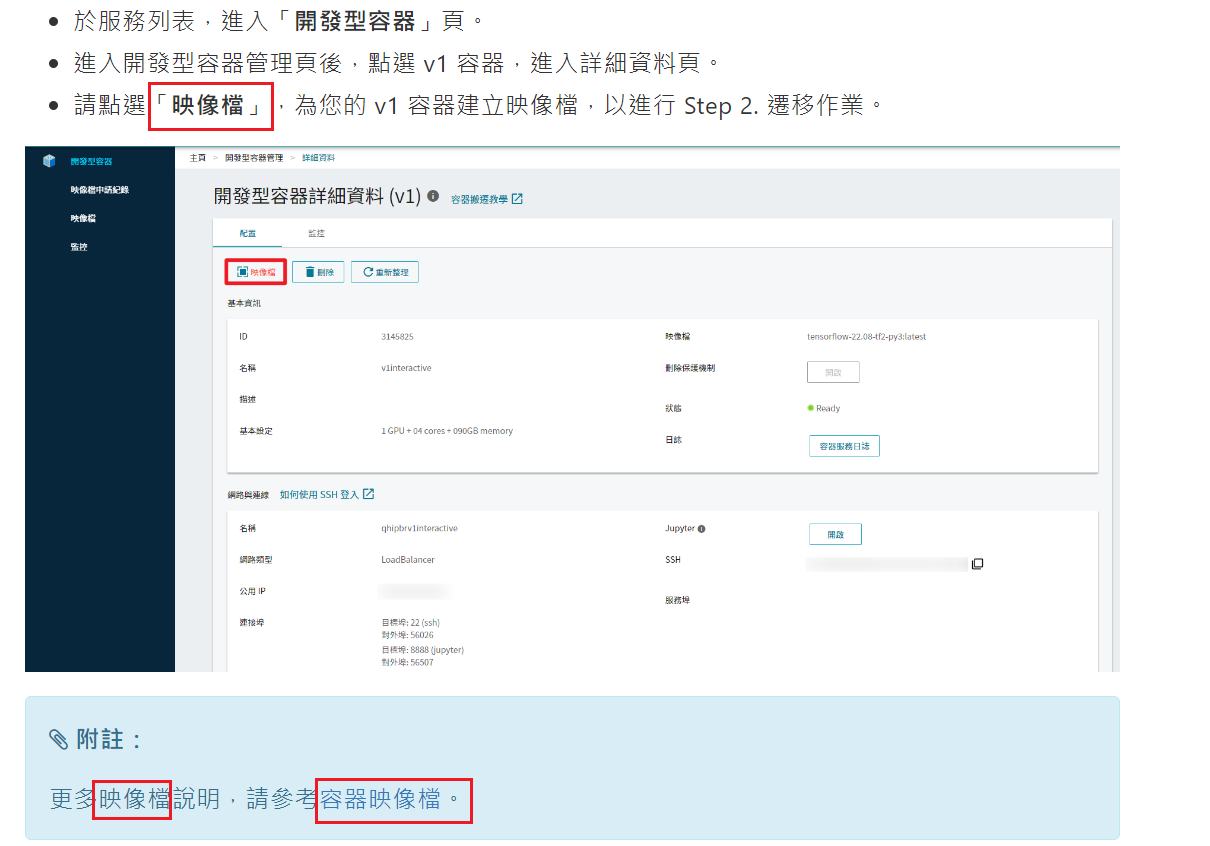Open the 容器服務日誌 button
The width and height of the screenshot is (1210, 846).
[x=845, y=446]
